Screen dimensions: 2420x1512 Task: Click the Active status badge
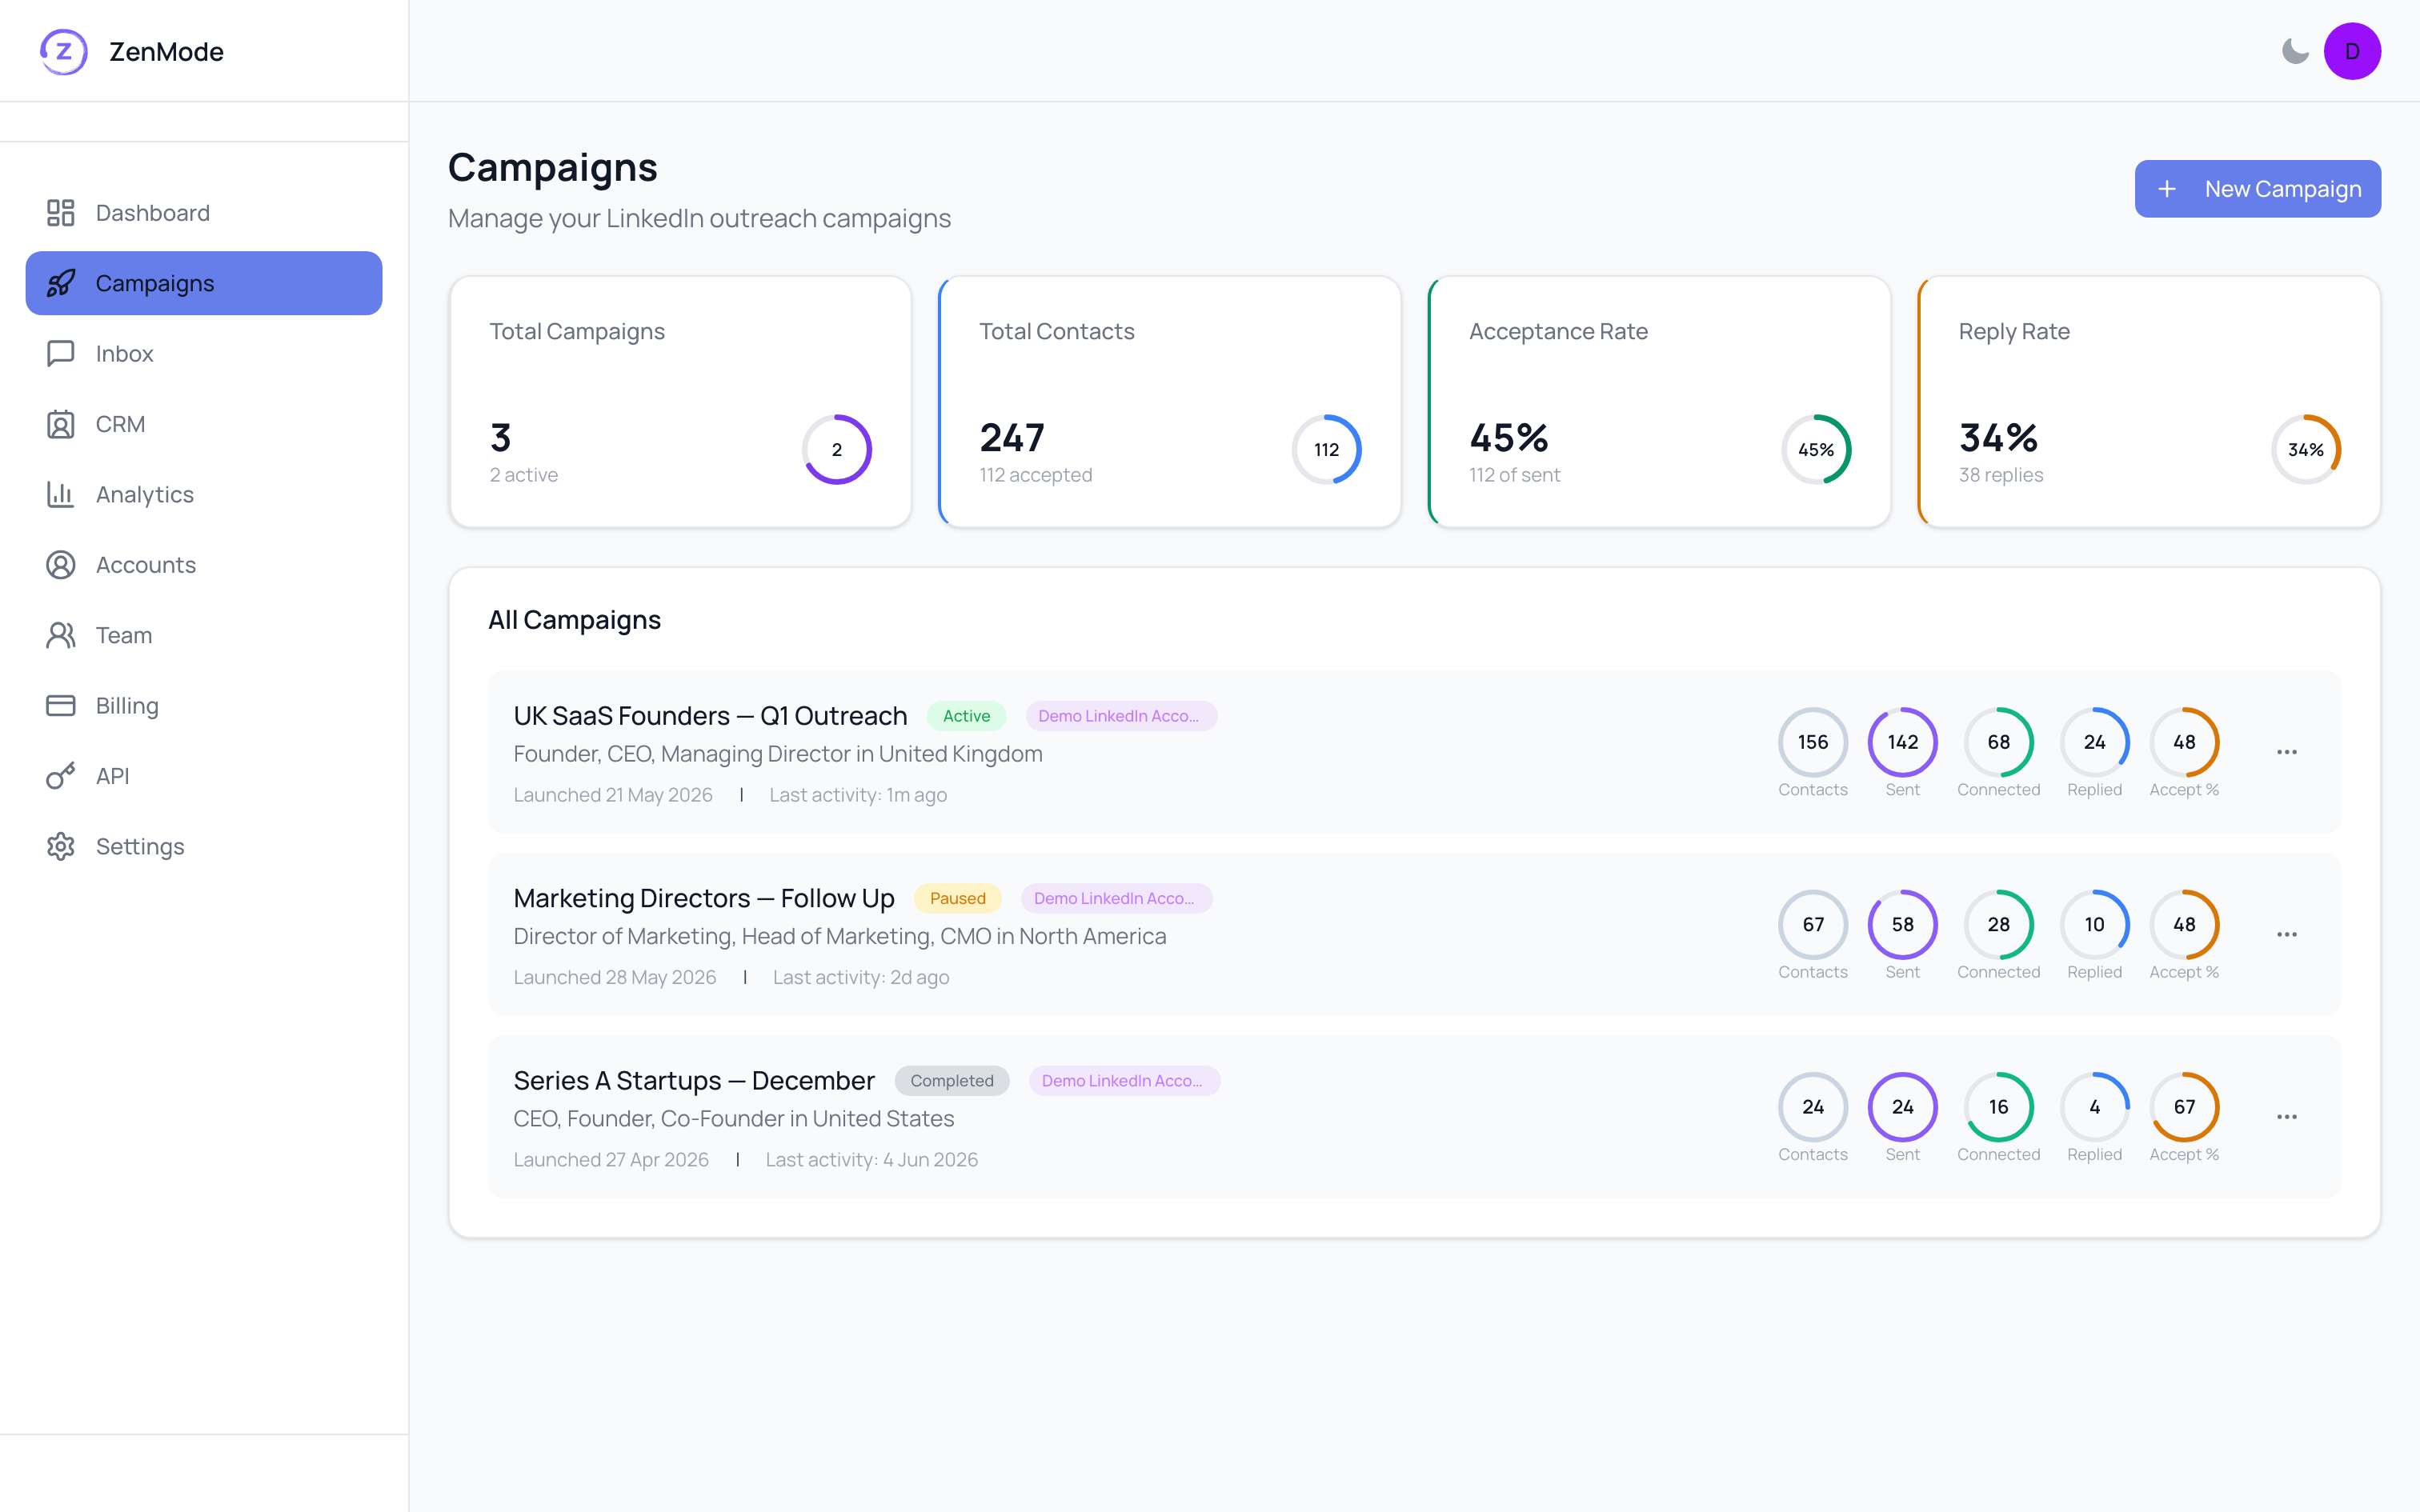[966, 716]
